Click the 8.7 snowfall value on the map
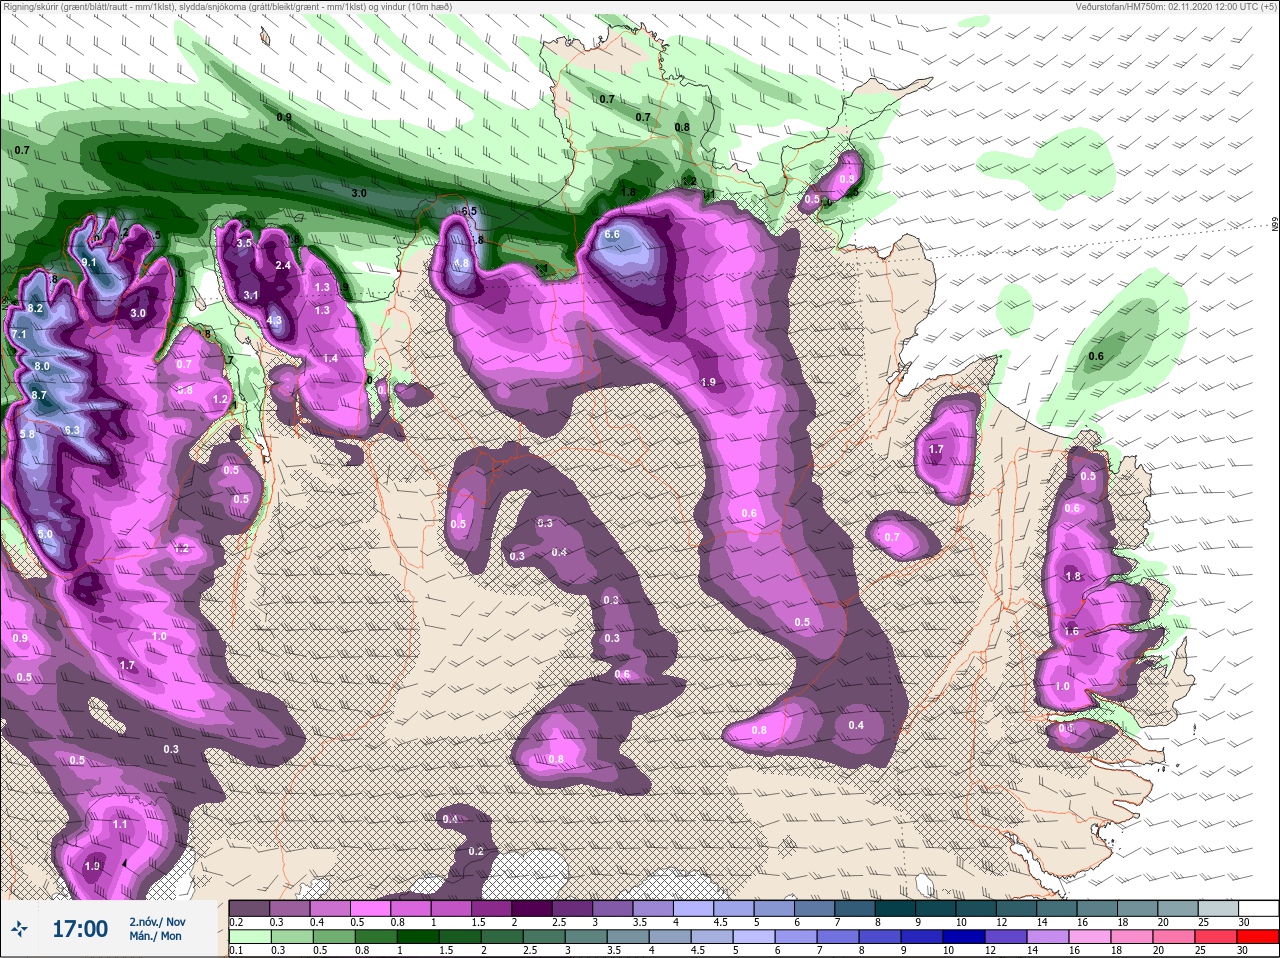Image resolution: width=1280 pixels, height=958 pixels. (39, 396)
